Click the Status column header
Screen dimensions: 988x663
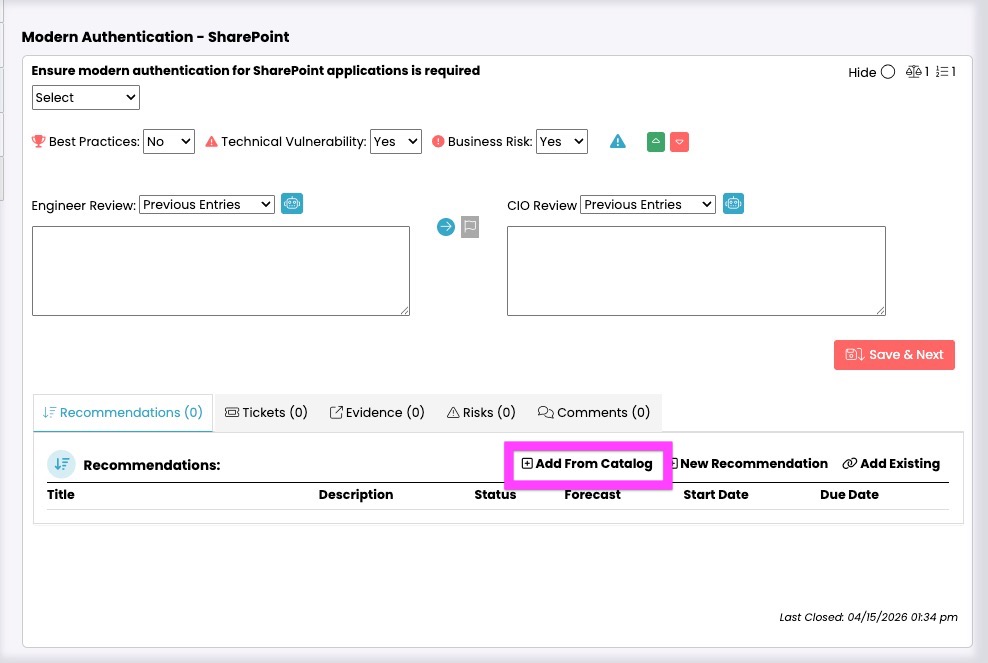pyautogui.click(x=495, y=495)
